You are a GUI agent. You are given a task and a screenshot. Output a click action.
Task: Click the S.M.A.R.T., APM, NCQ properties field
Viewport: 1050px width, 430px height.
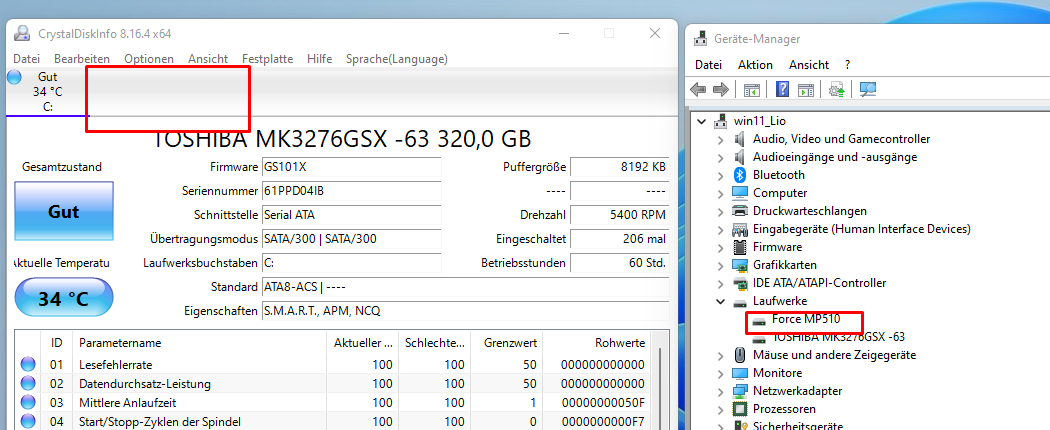coord(465,311)
